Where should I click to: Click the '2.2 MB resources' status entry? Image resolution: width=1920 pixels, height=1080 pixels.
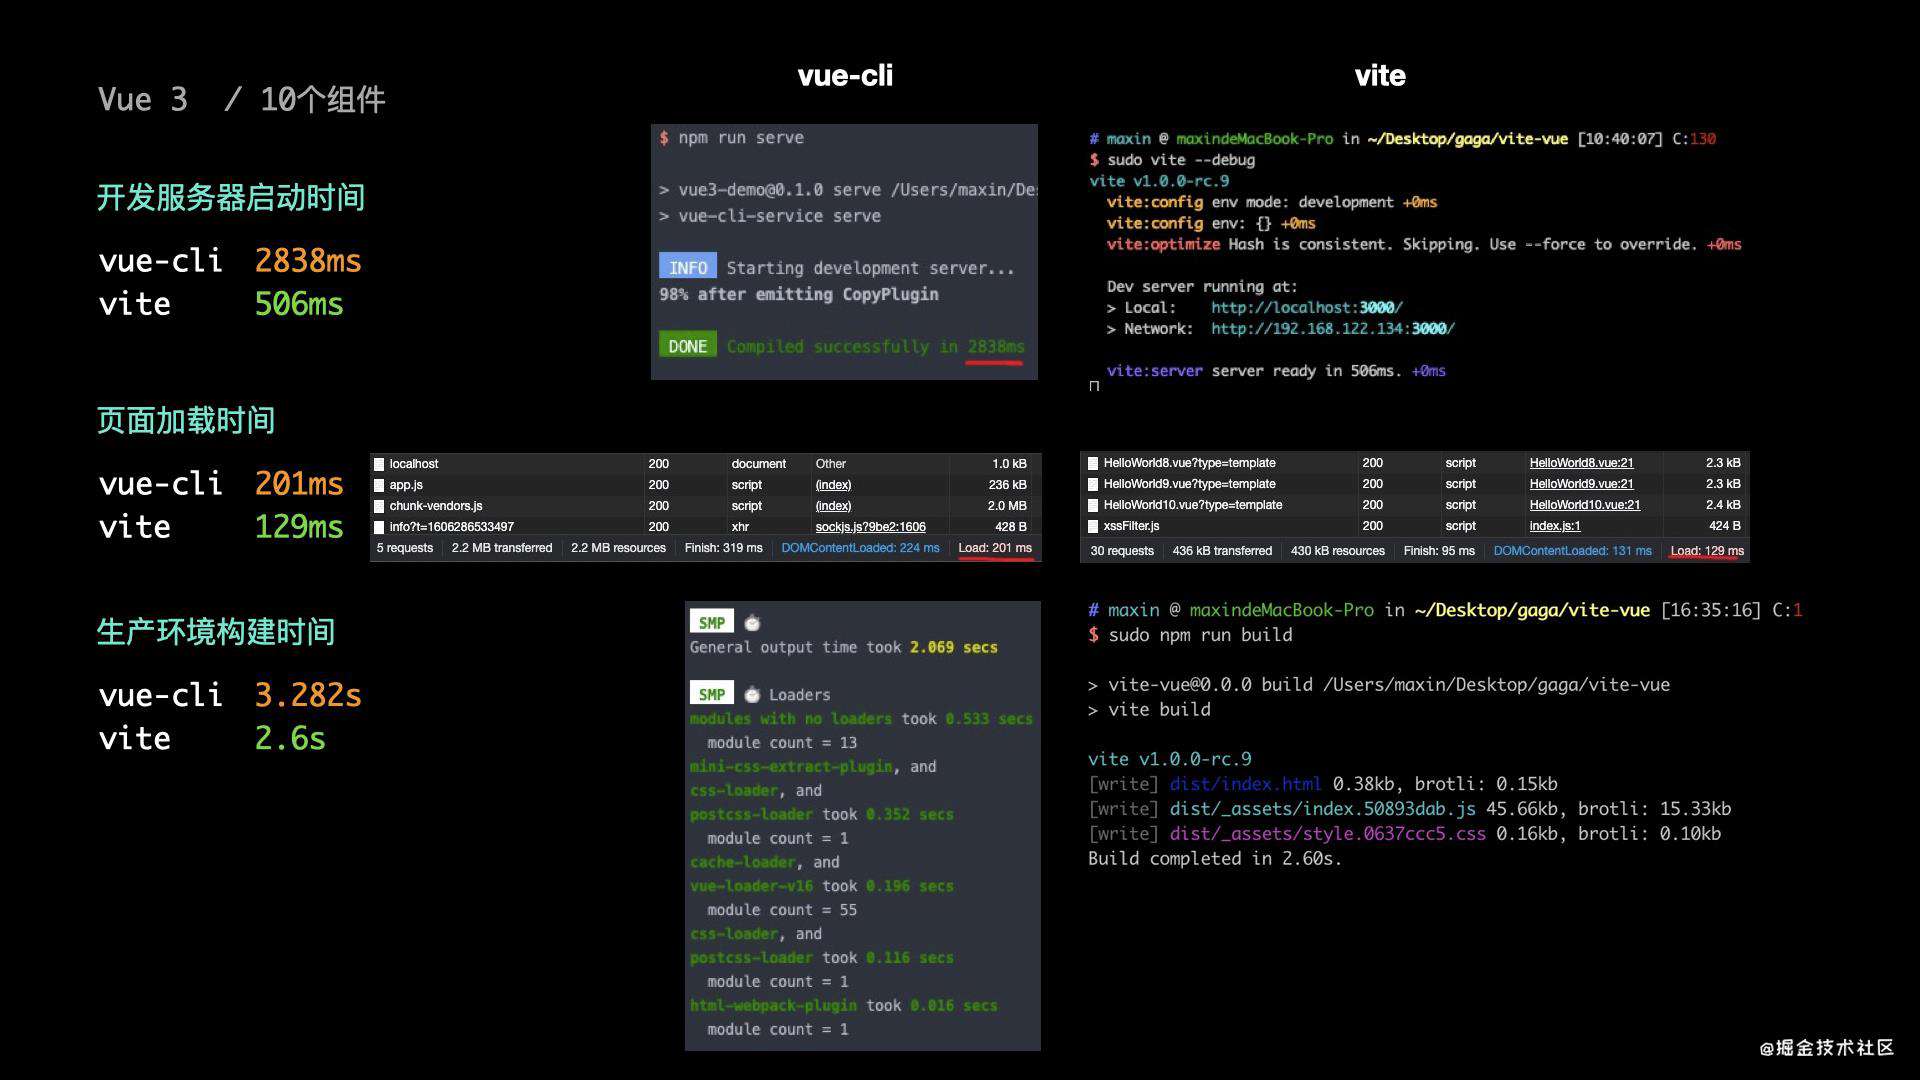(618, 548)
